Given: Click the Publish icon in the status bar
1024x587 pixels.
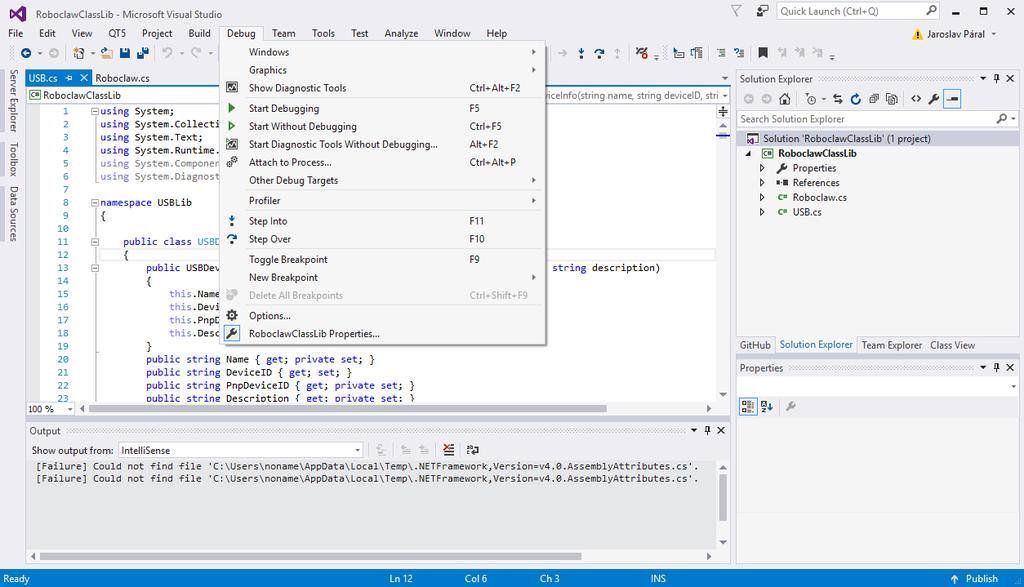Looking at the screenshot, I should click(x=954, y=579).
